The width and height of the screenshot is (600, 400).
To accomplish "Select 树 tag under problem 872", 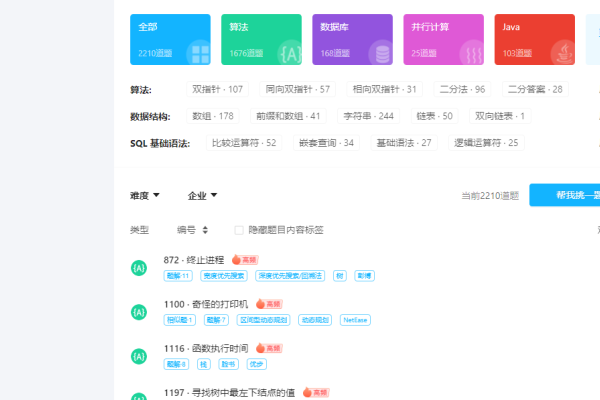I will [x=340, y=276].
